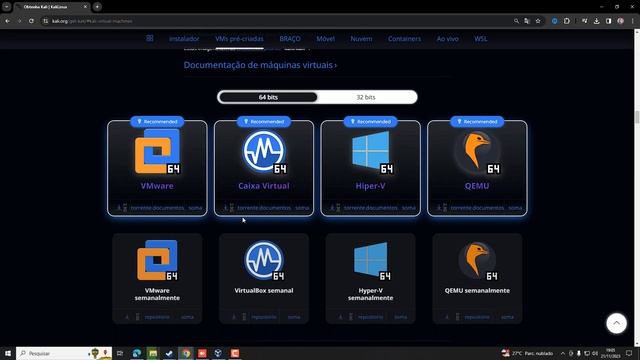This screenshot has height=360, width=640.
Task: Open the Containers nav item
Action: (x=404, y=39)
